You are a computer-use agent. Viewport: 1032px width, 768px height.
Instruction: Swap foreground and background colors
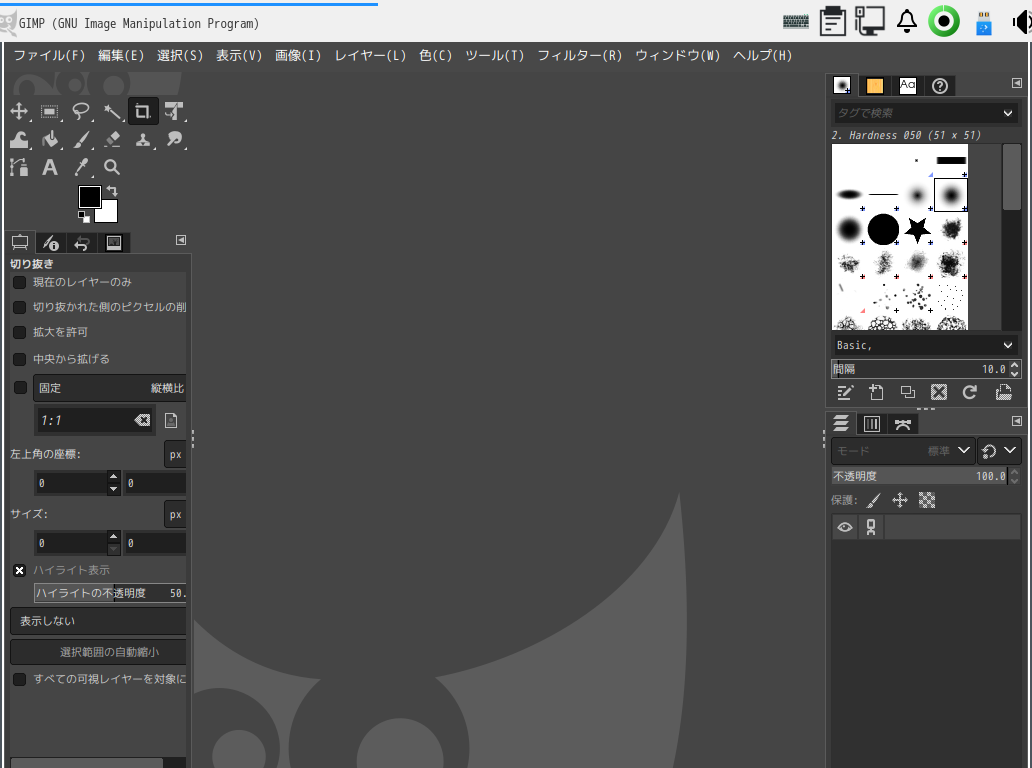[113, 191]
